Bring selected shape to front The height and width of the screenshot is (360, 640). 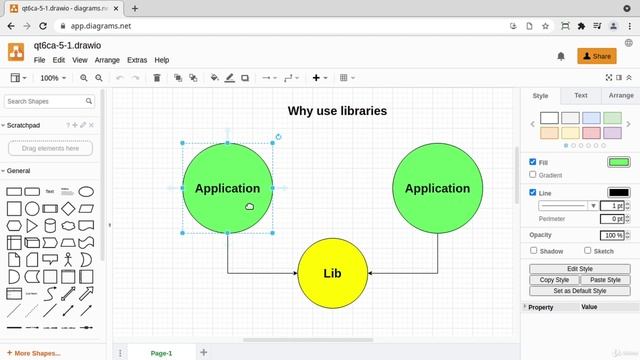(x=178, y=78)
